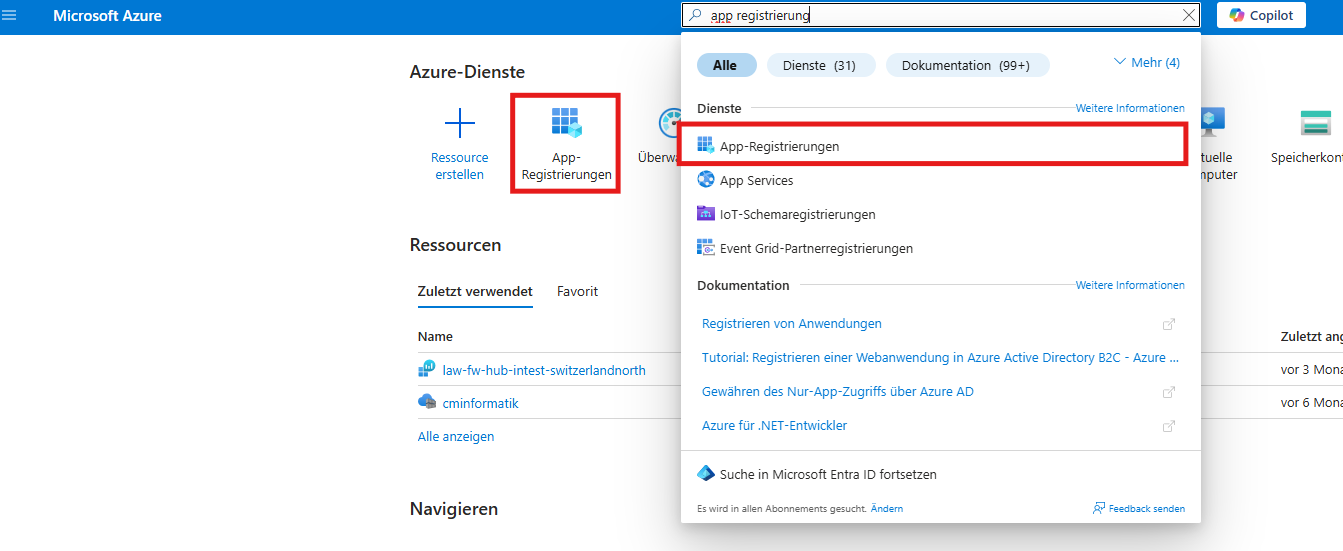Click Feedback senden link
This screenshot has height=551, width=1343.
pyautogui.click(x=1147, y=509)
